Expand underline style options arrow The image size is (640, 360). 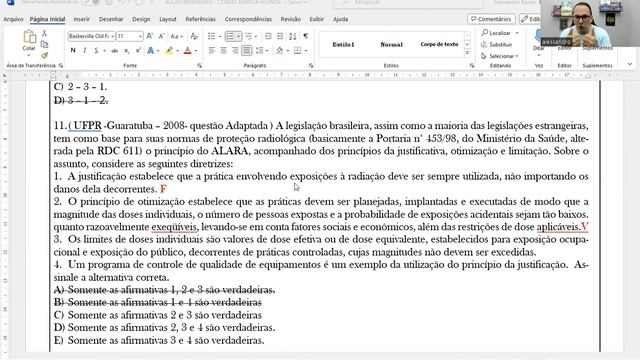point(104,51)
